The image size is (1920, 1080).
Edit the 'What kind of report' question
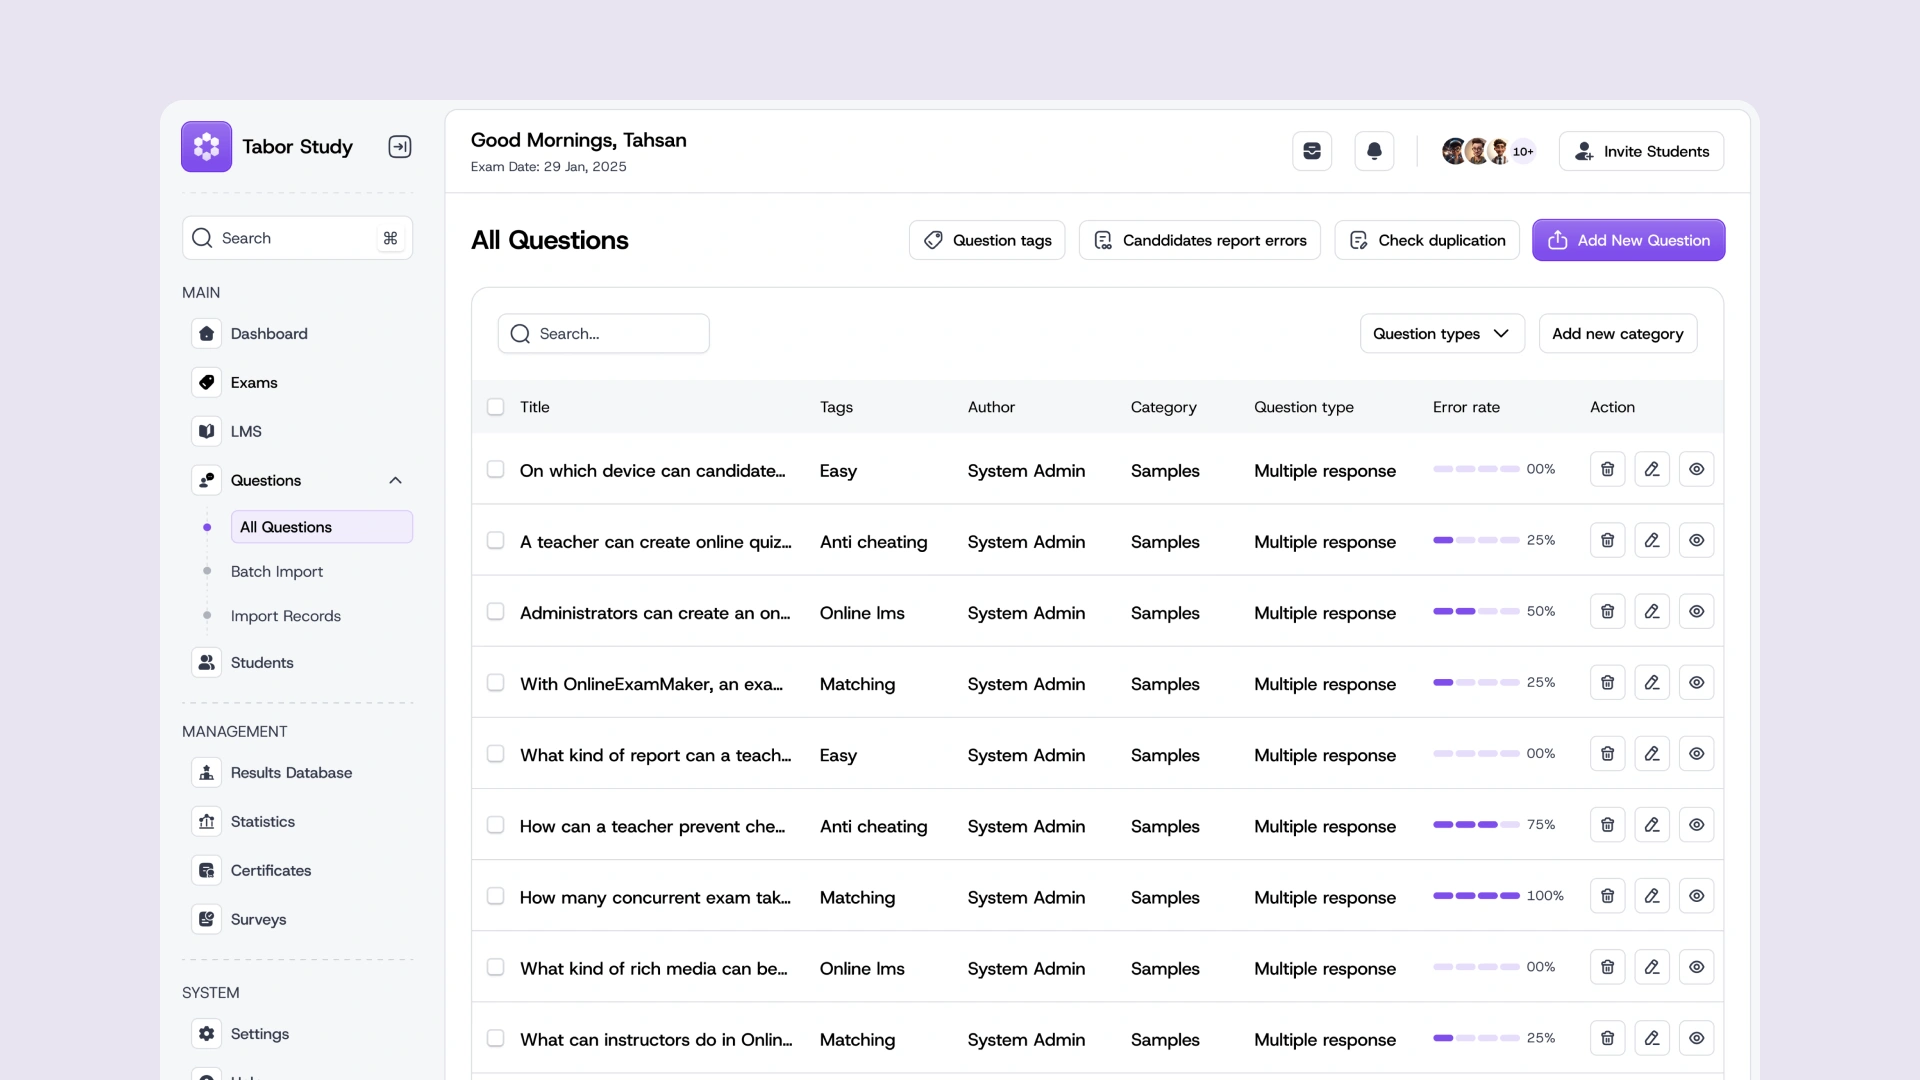point(1652,753)
